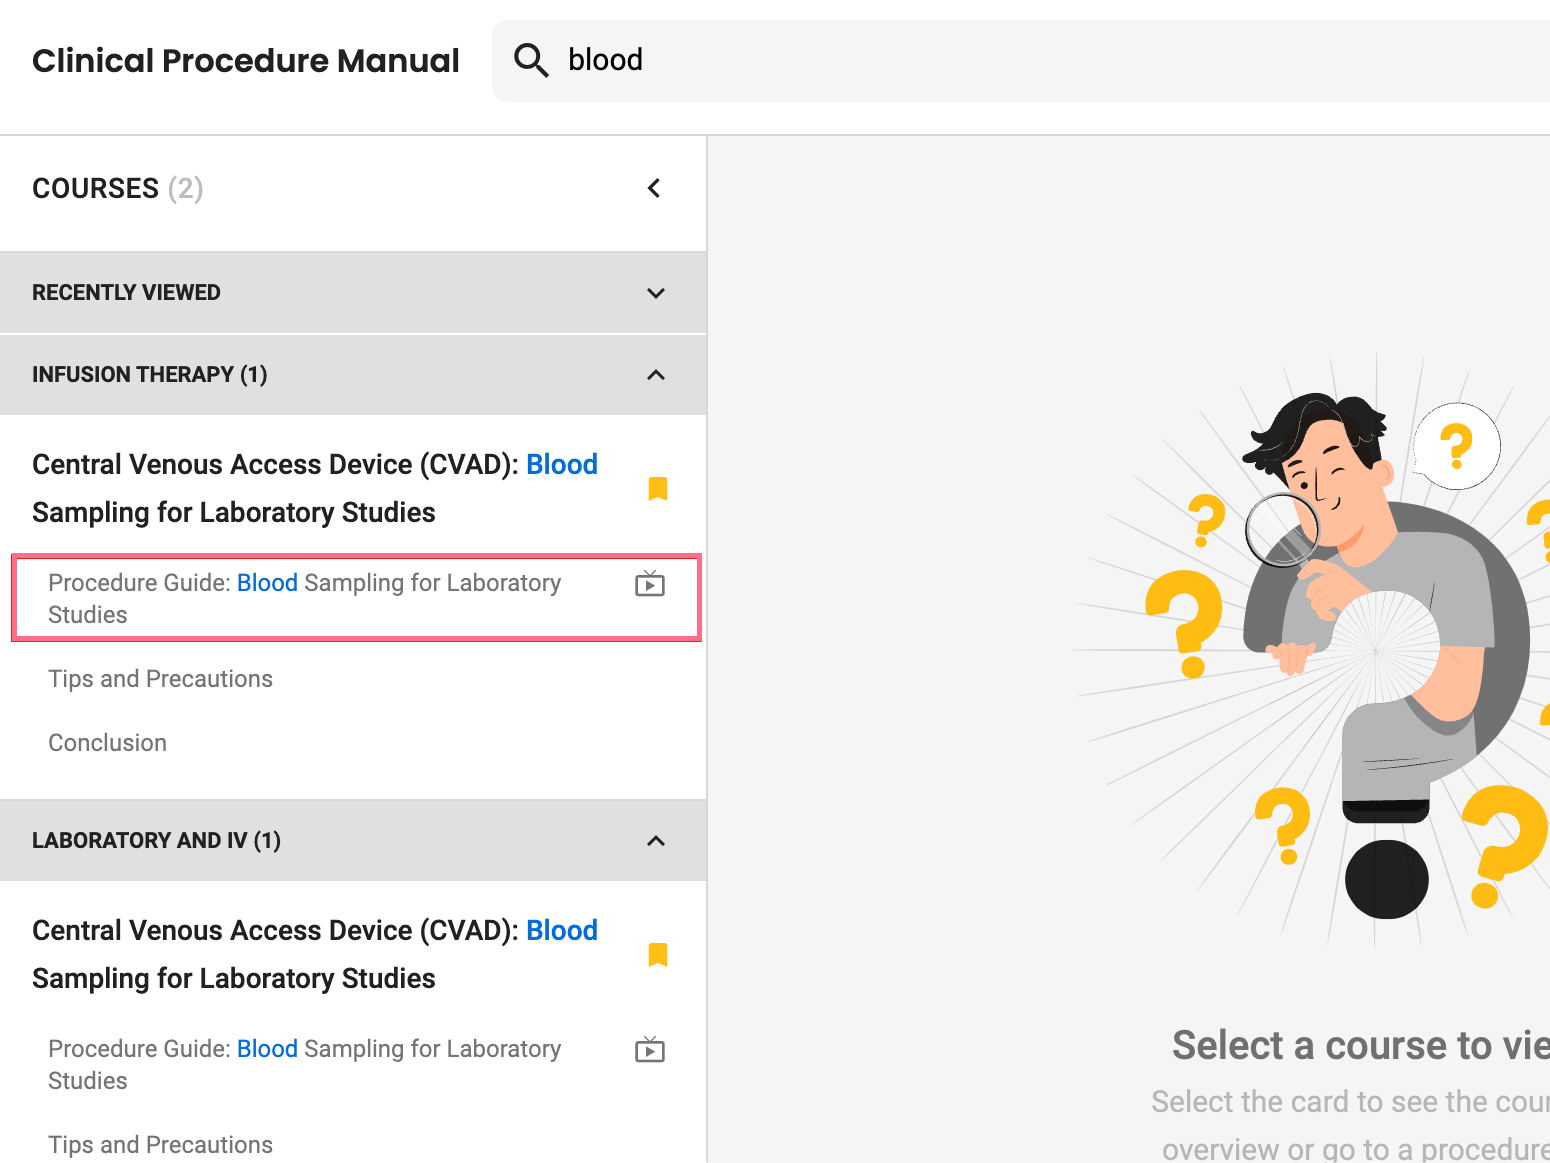The image size is (1550, 1163).
Task: Click the search magnifier icon
Action: click(x=531, y=60)
